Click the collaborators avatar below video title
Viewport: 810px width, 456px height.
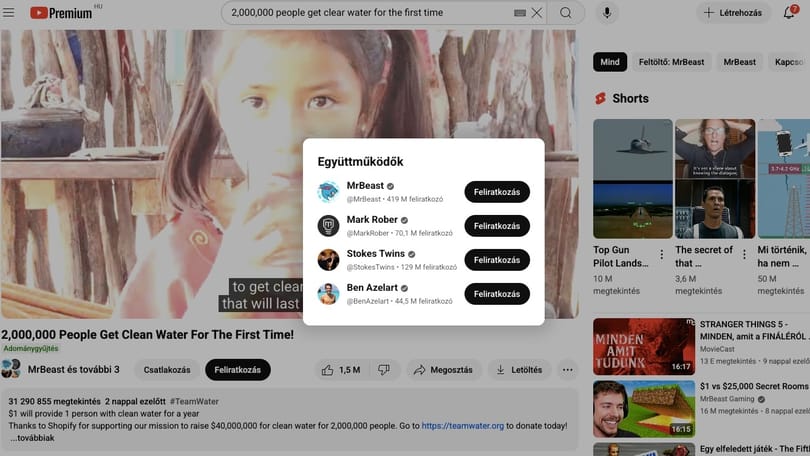pyautogui.click(x=11, y=369)
